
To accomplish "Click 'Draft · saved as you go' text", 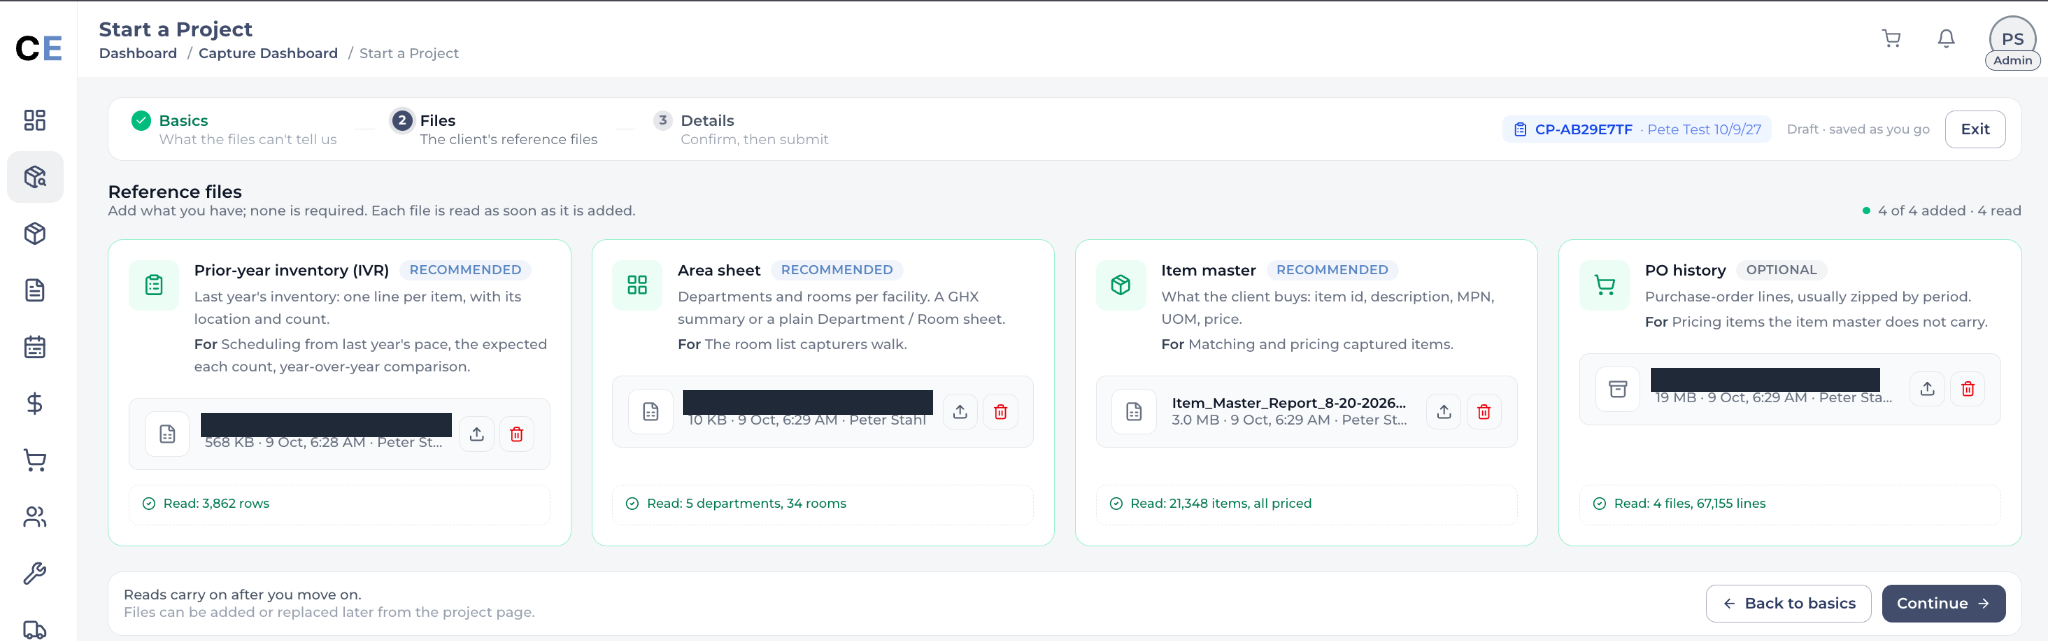I will pos(1858,129).
